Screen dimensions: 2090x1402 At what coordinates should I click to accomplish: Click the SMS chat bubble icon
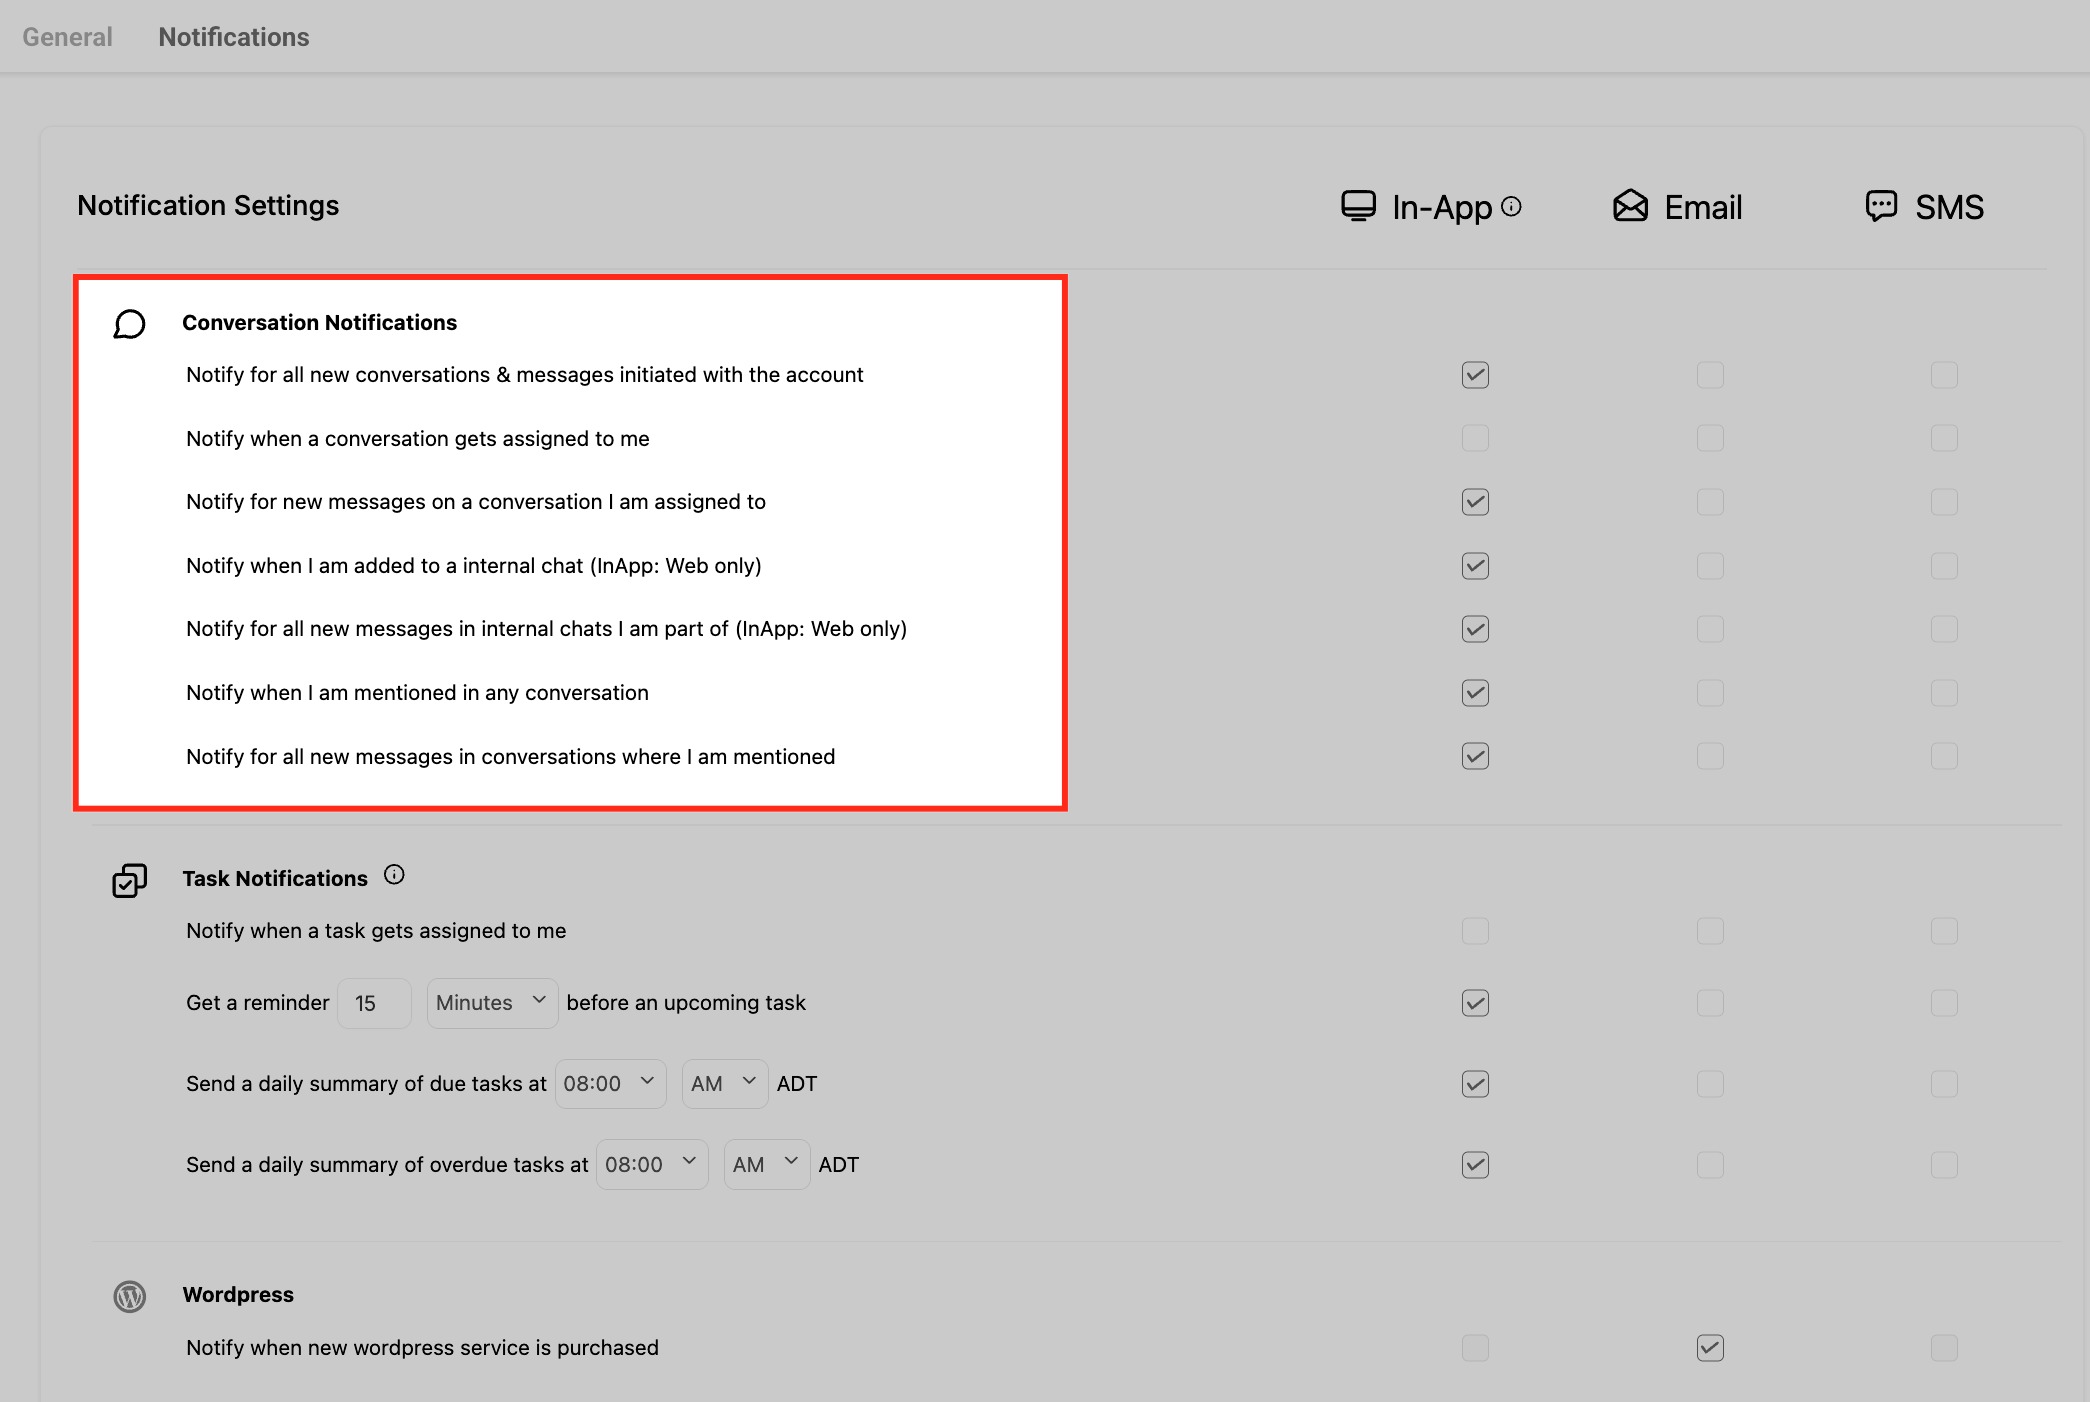point(1881,206)
